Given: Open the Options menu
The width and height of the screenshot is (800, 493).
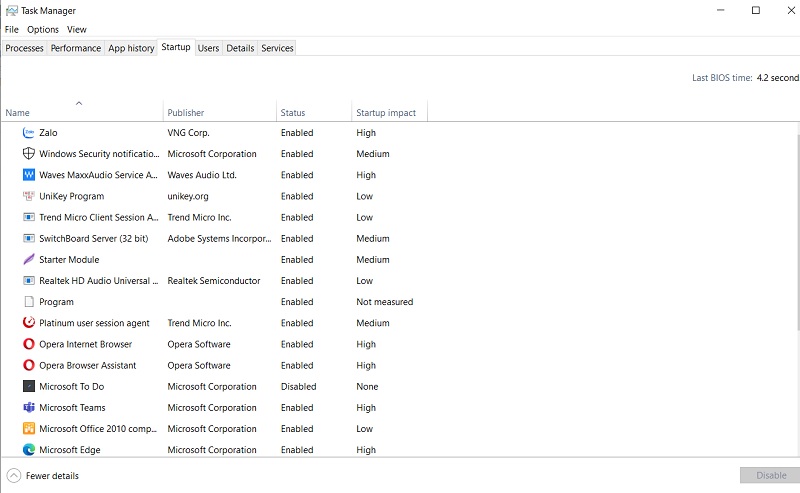Looking at the screenshot, I should tap(43, 30).
